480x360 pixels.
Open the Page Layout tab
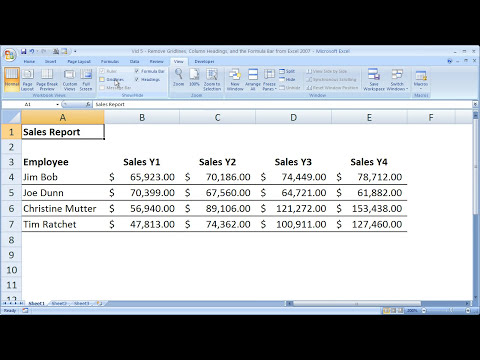(x=79, y=62)
